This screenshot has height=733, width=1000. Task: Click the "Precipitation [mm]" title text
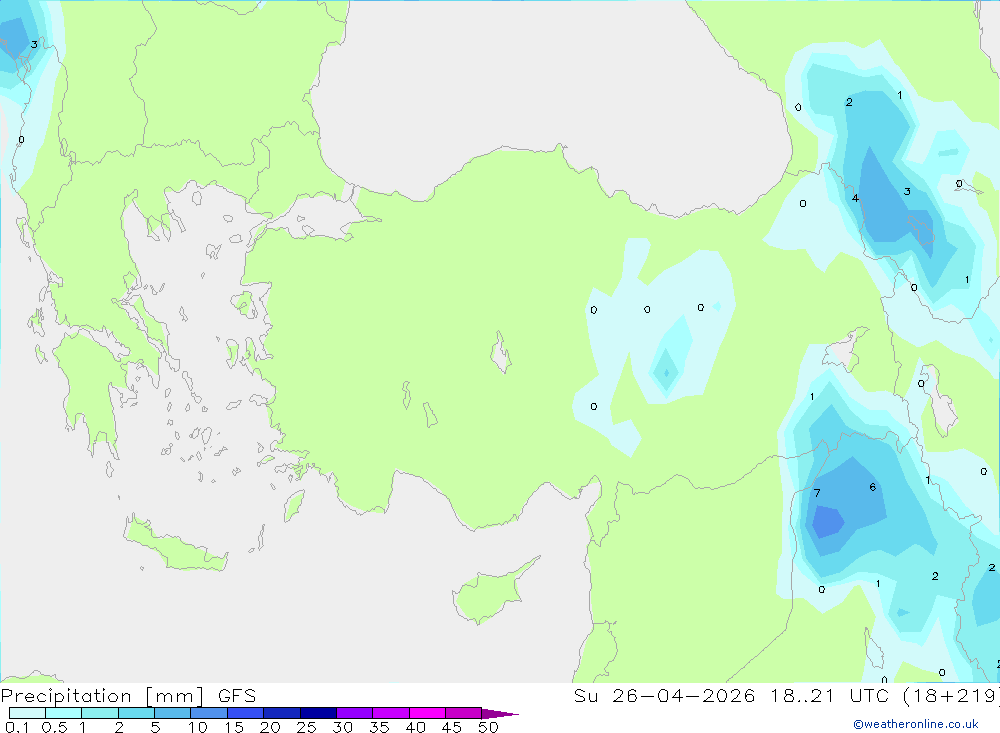click(x=103, y=696)
